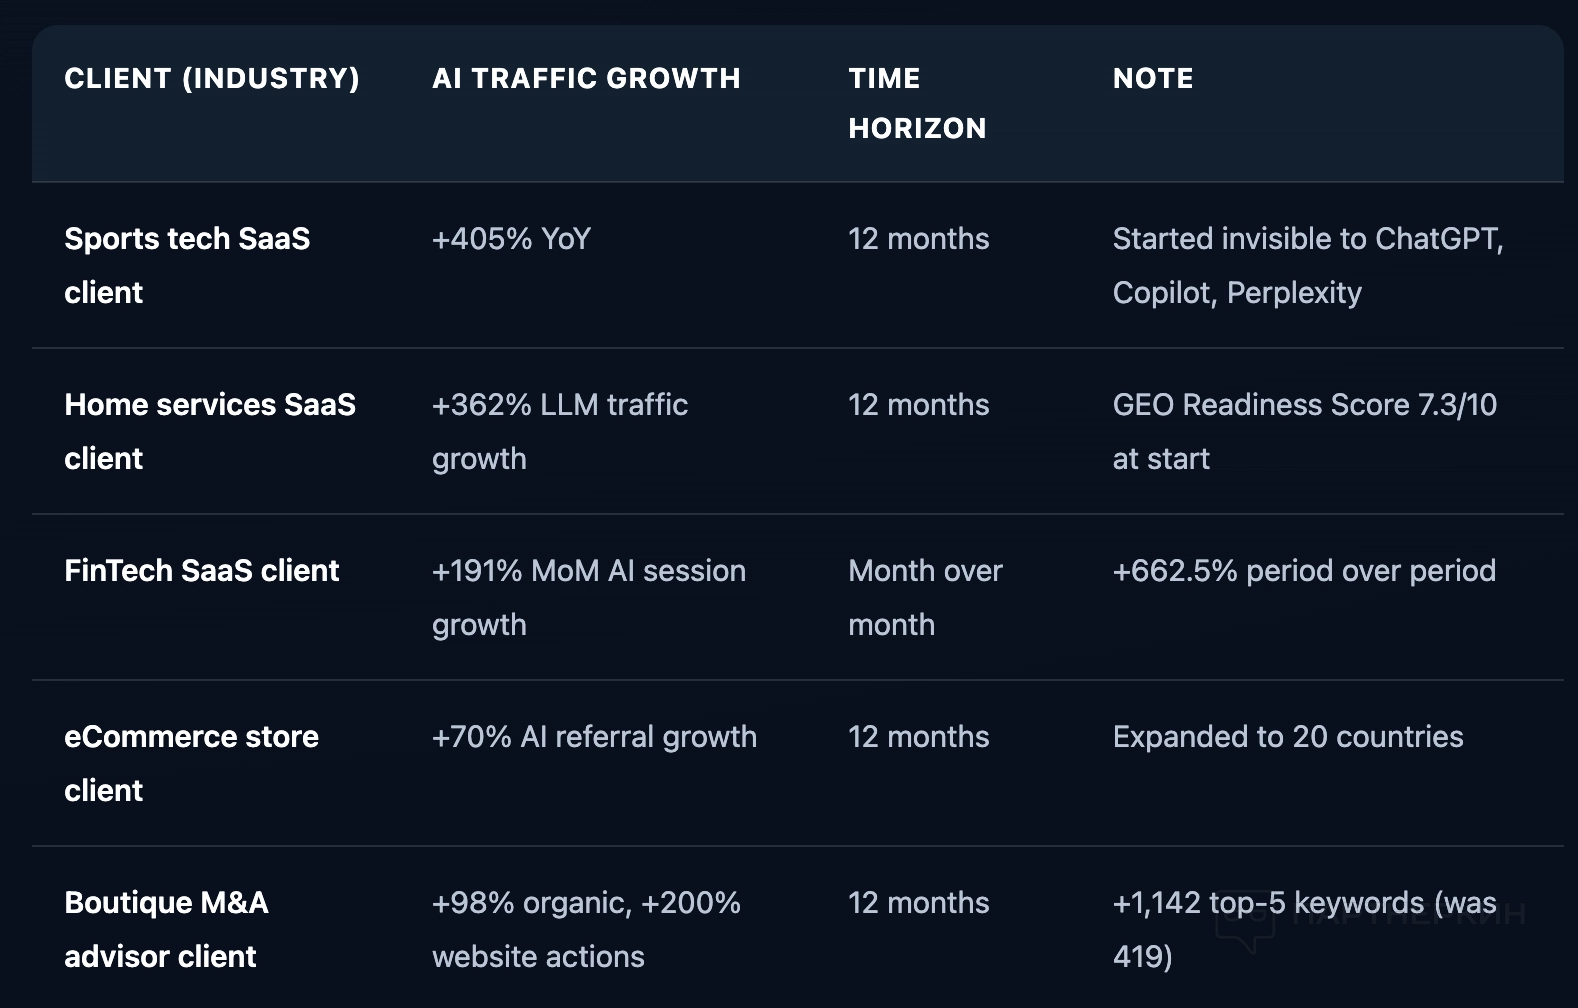Screen dimensions: 1578x1008
Task: Click the Expanded to 20 countries note
Action: click(1288, 736)
